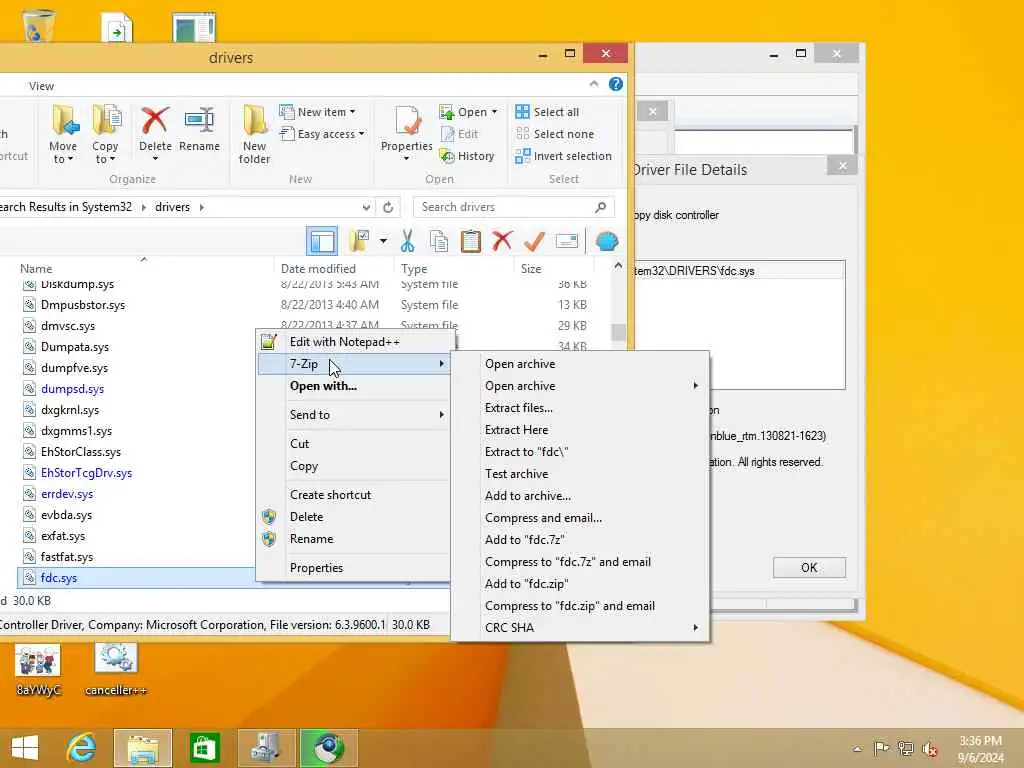Choose Create shortcut in context menu

355,494
